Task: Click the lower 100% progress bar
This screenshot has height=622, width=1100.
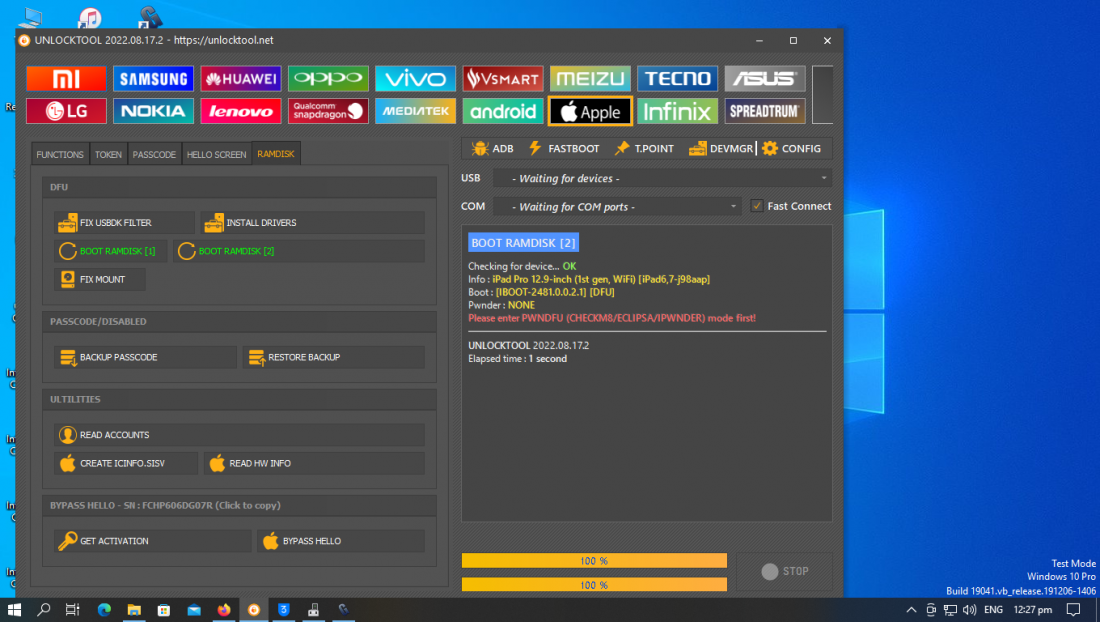Action: (594, 585)
